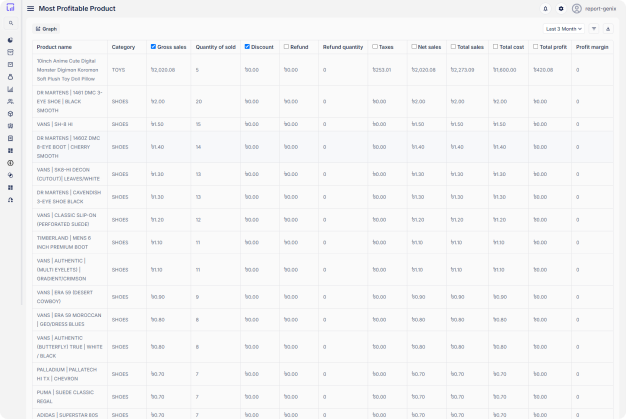The width and height of the screenshot is (626, 419).
Task: Click total sales value 2,273.09
Action: tap(463, 70)
